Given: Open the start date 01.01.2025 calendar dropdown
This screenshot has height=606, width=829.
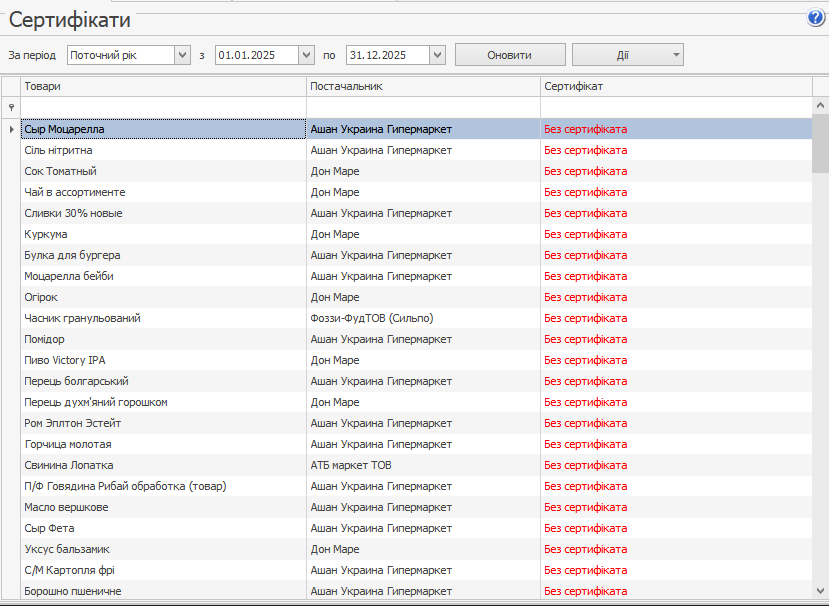Looking at the screenshot, I should click(x=307, y=55).
